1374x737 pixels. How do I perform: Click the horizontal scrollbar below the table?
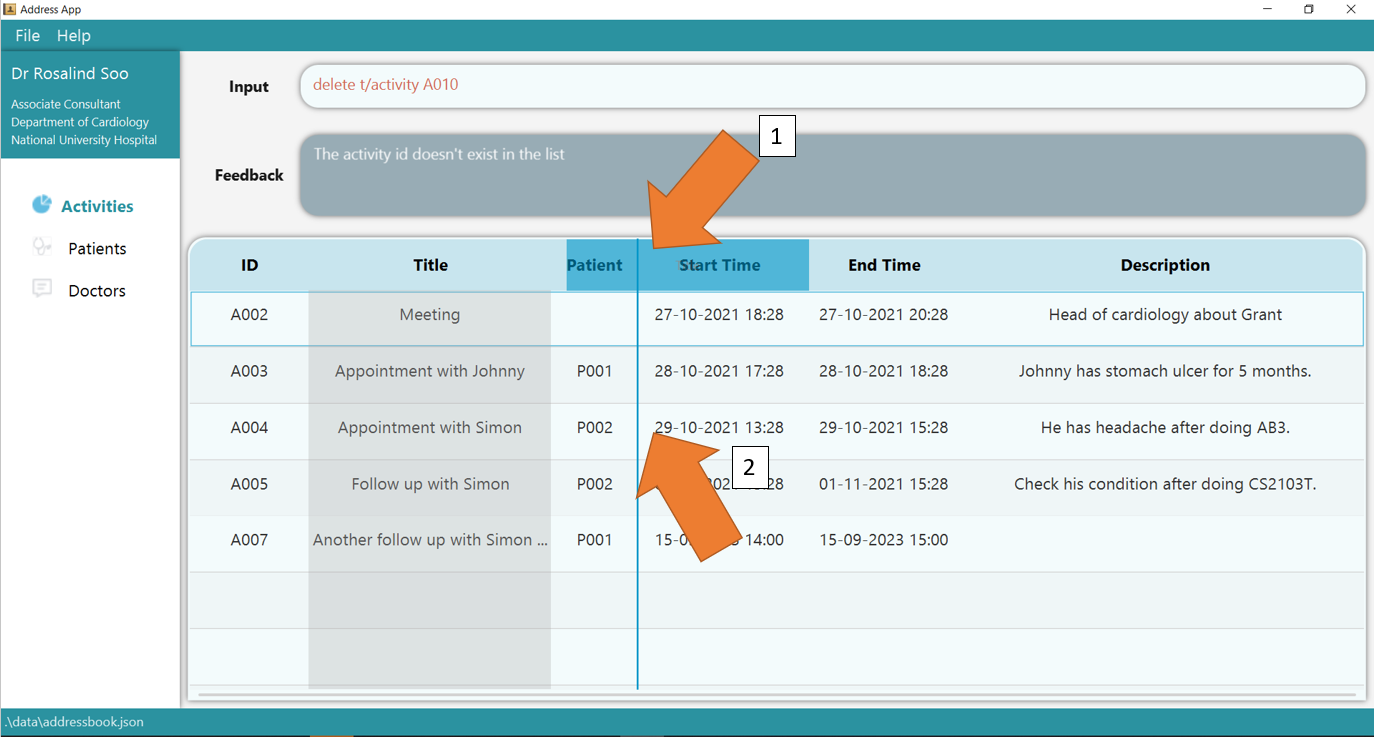[776, 694]
